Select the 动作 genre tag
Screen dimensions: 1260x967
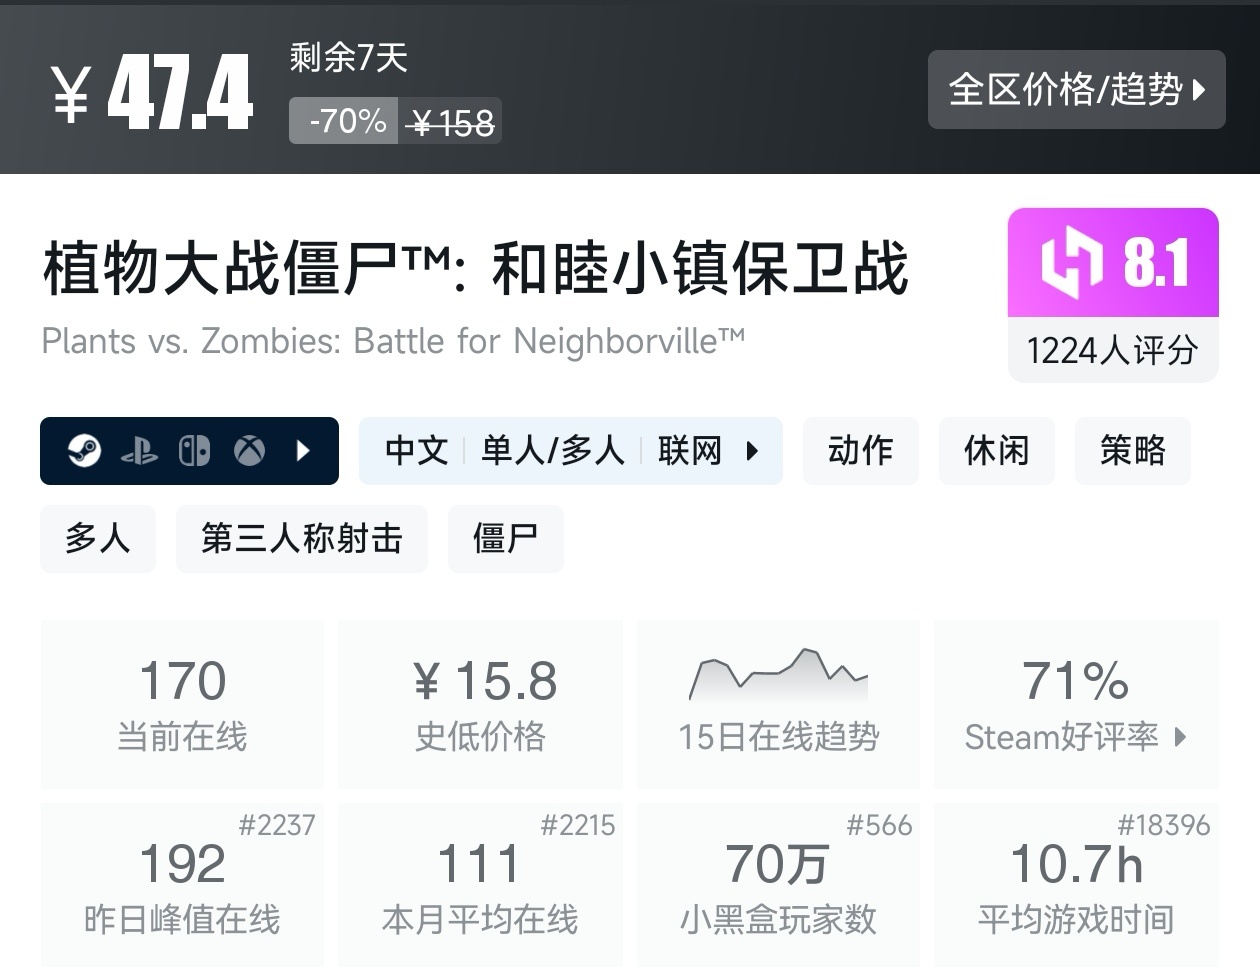tap(860, 451)
